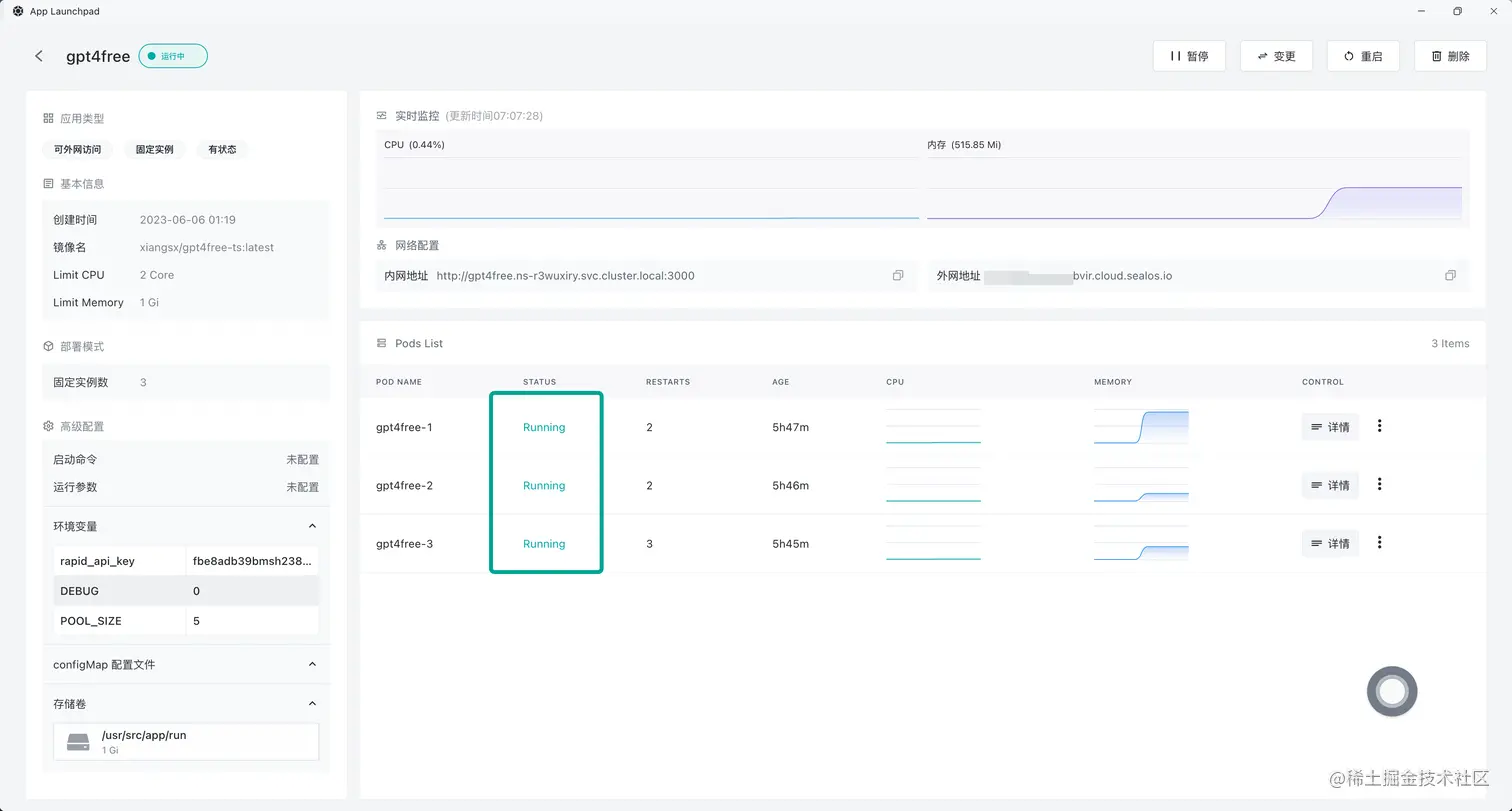Click the gpt4free-1 memory mini chart

coord(1141,426)
